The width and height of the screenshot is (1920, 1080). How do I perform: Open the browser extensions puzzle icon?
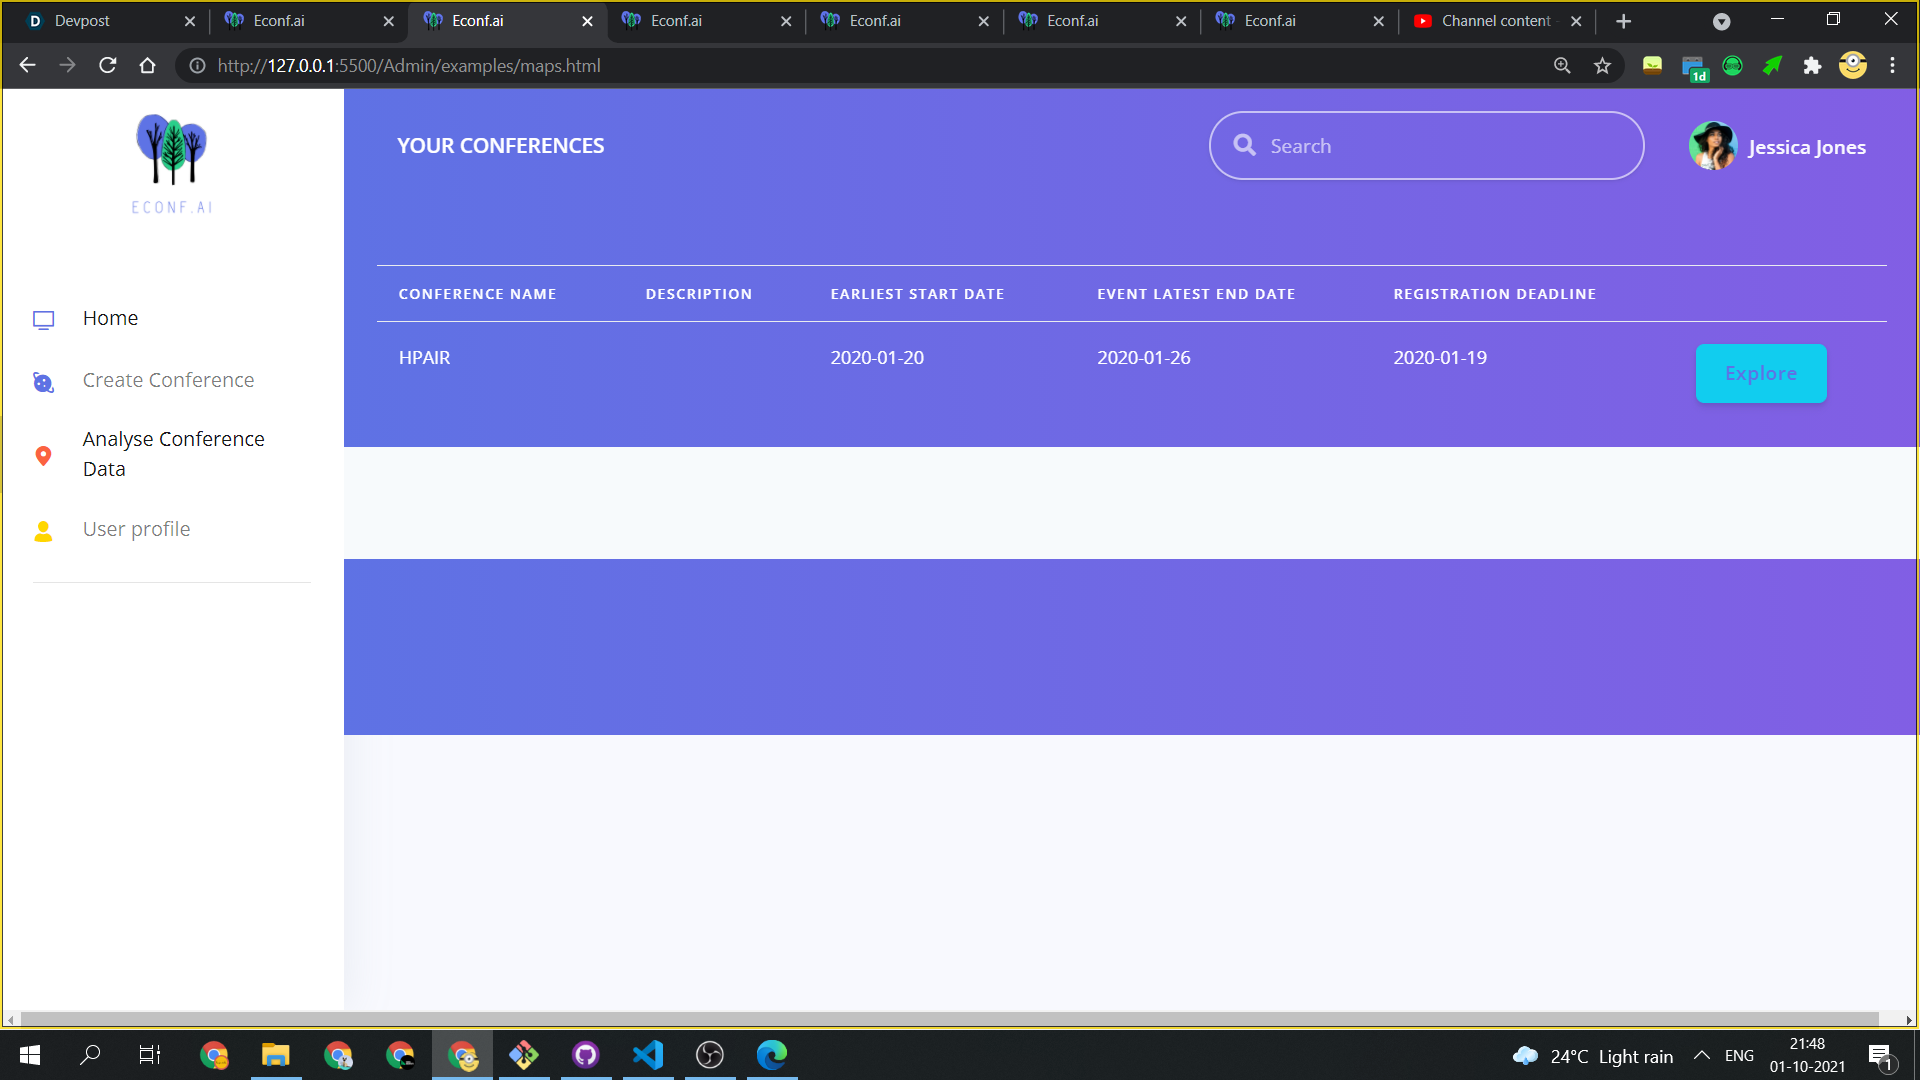click(1812, 66)
